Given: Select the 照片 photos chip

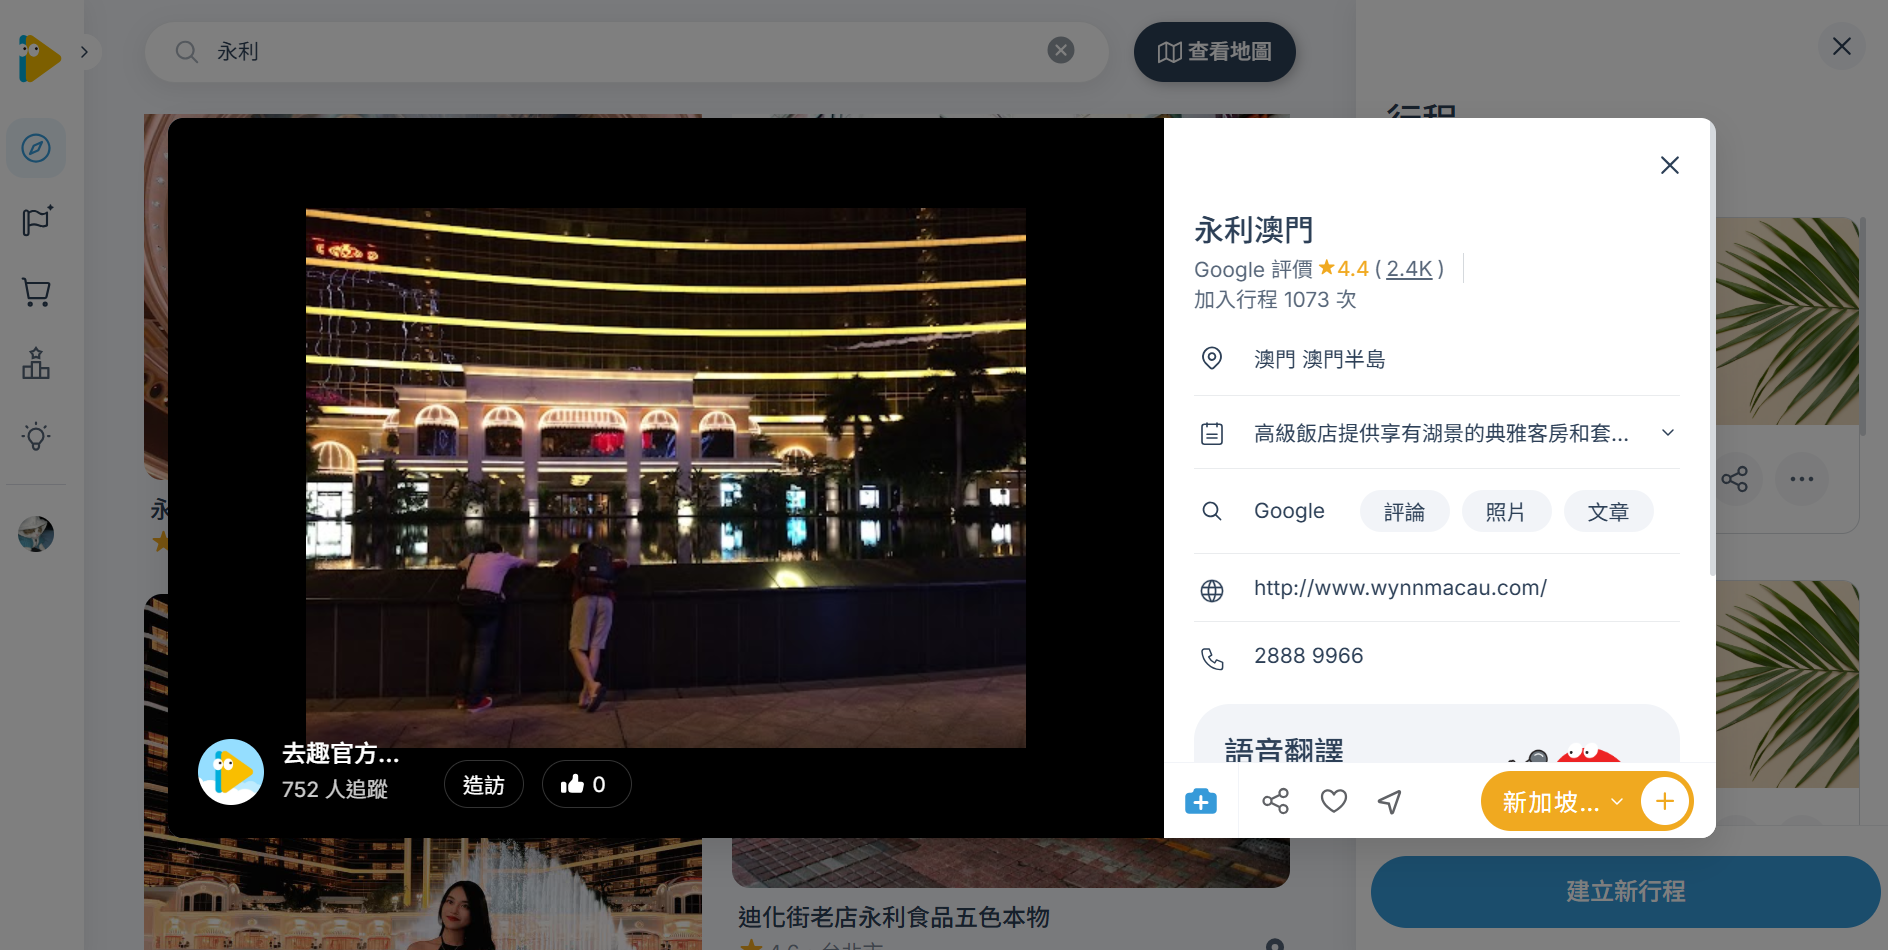Looking at the screenshot, I should point(1506,512).
